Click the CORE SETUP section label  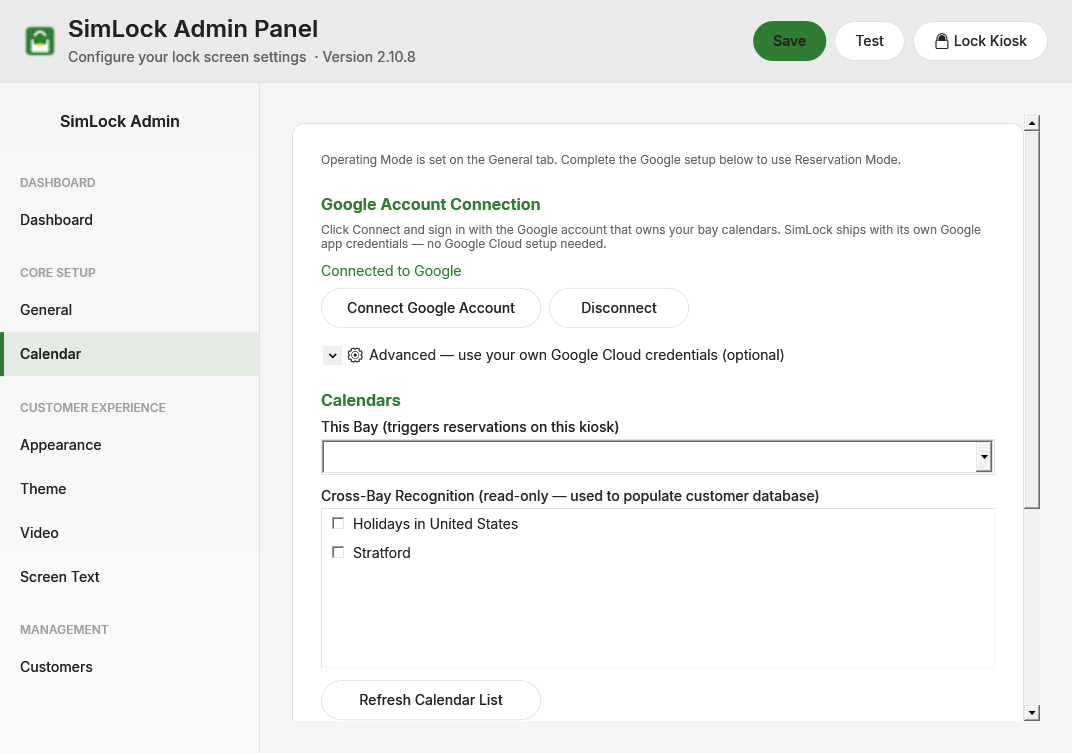coord(57,273)
